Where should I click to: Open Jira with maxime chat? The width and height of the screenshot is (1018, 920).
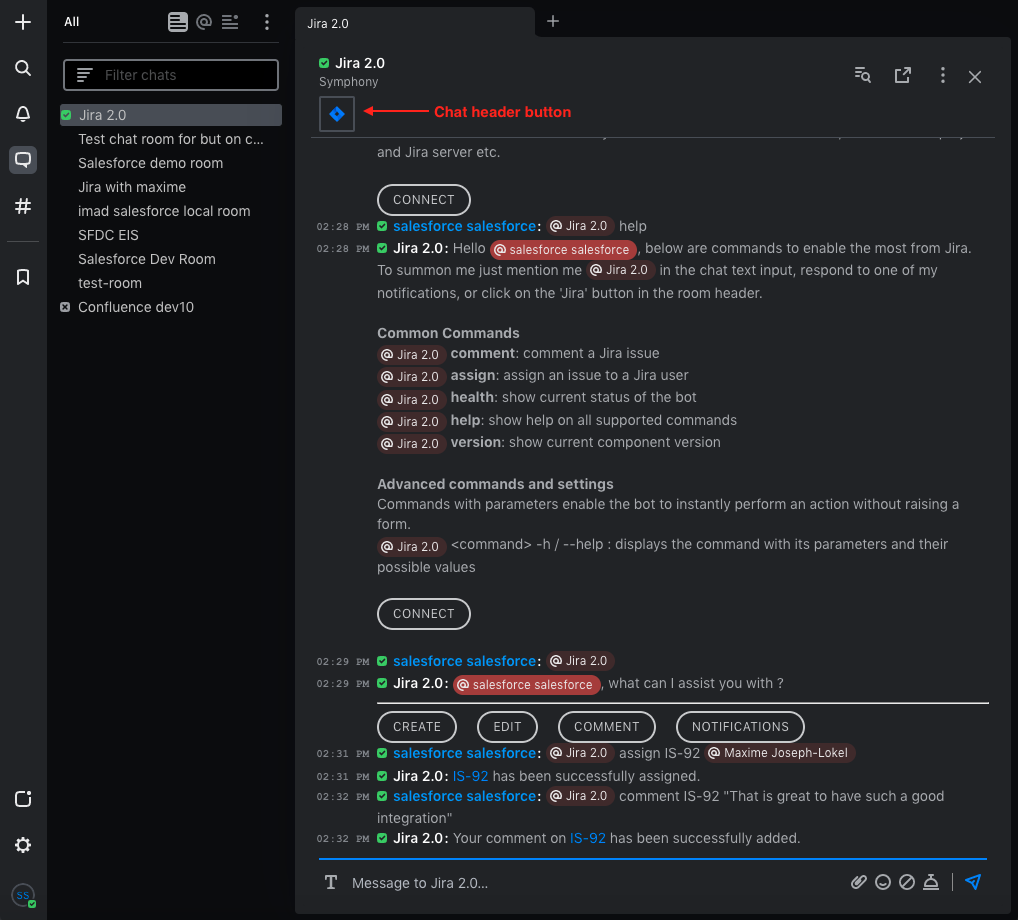click(x=171, y=187)
